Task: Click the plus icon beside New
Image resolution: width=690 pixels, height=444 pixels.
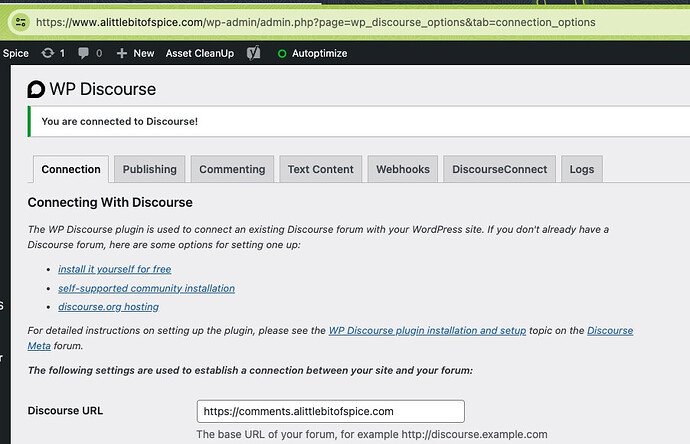Action: 122,53
